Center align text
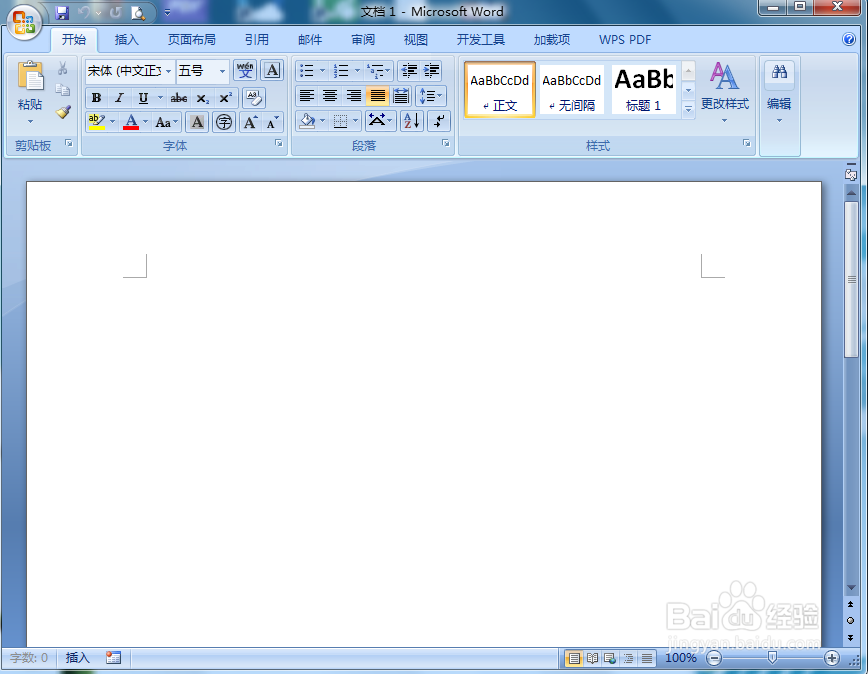The image size is (868, 674). [330, 96]
